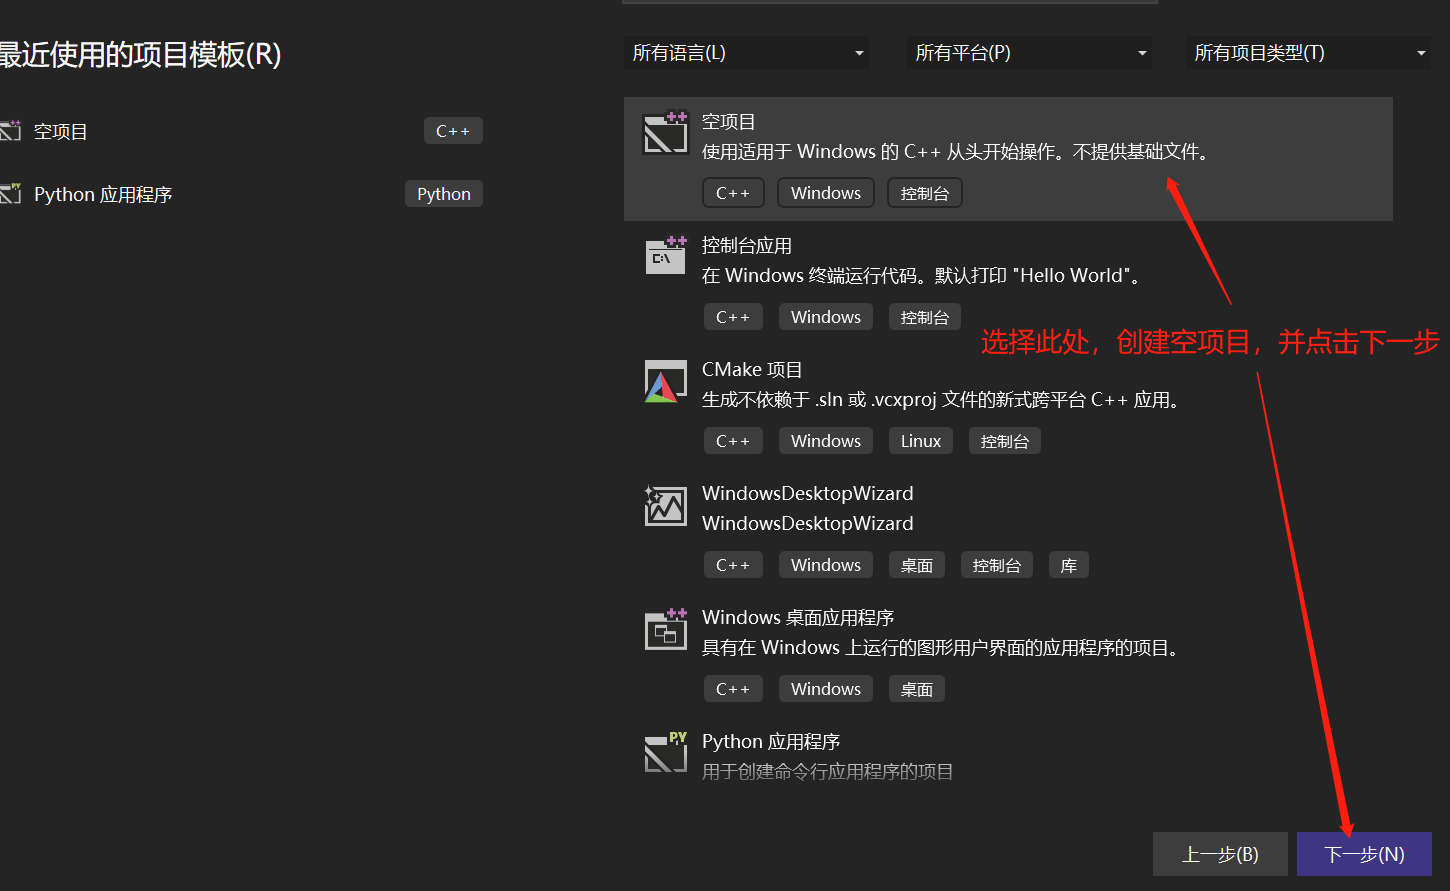
Task: Click the CMake description about .sln and .vcxproj
Action: click(x=943, y=400)
